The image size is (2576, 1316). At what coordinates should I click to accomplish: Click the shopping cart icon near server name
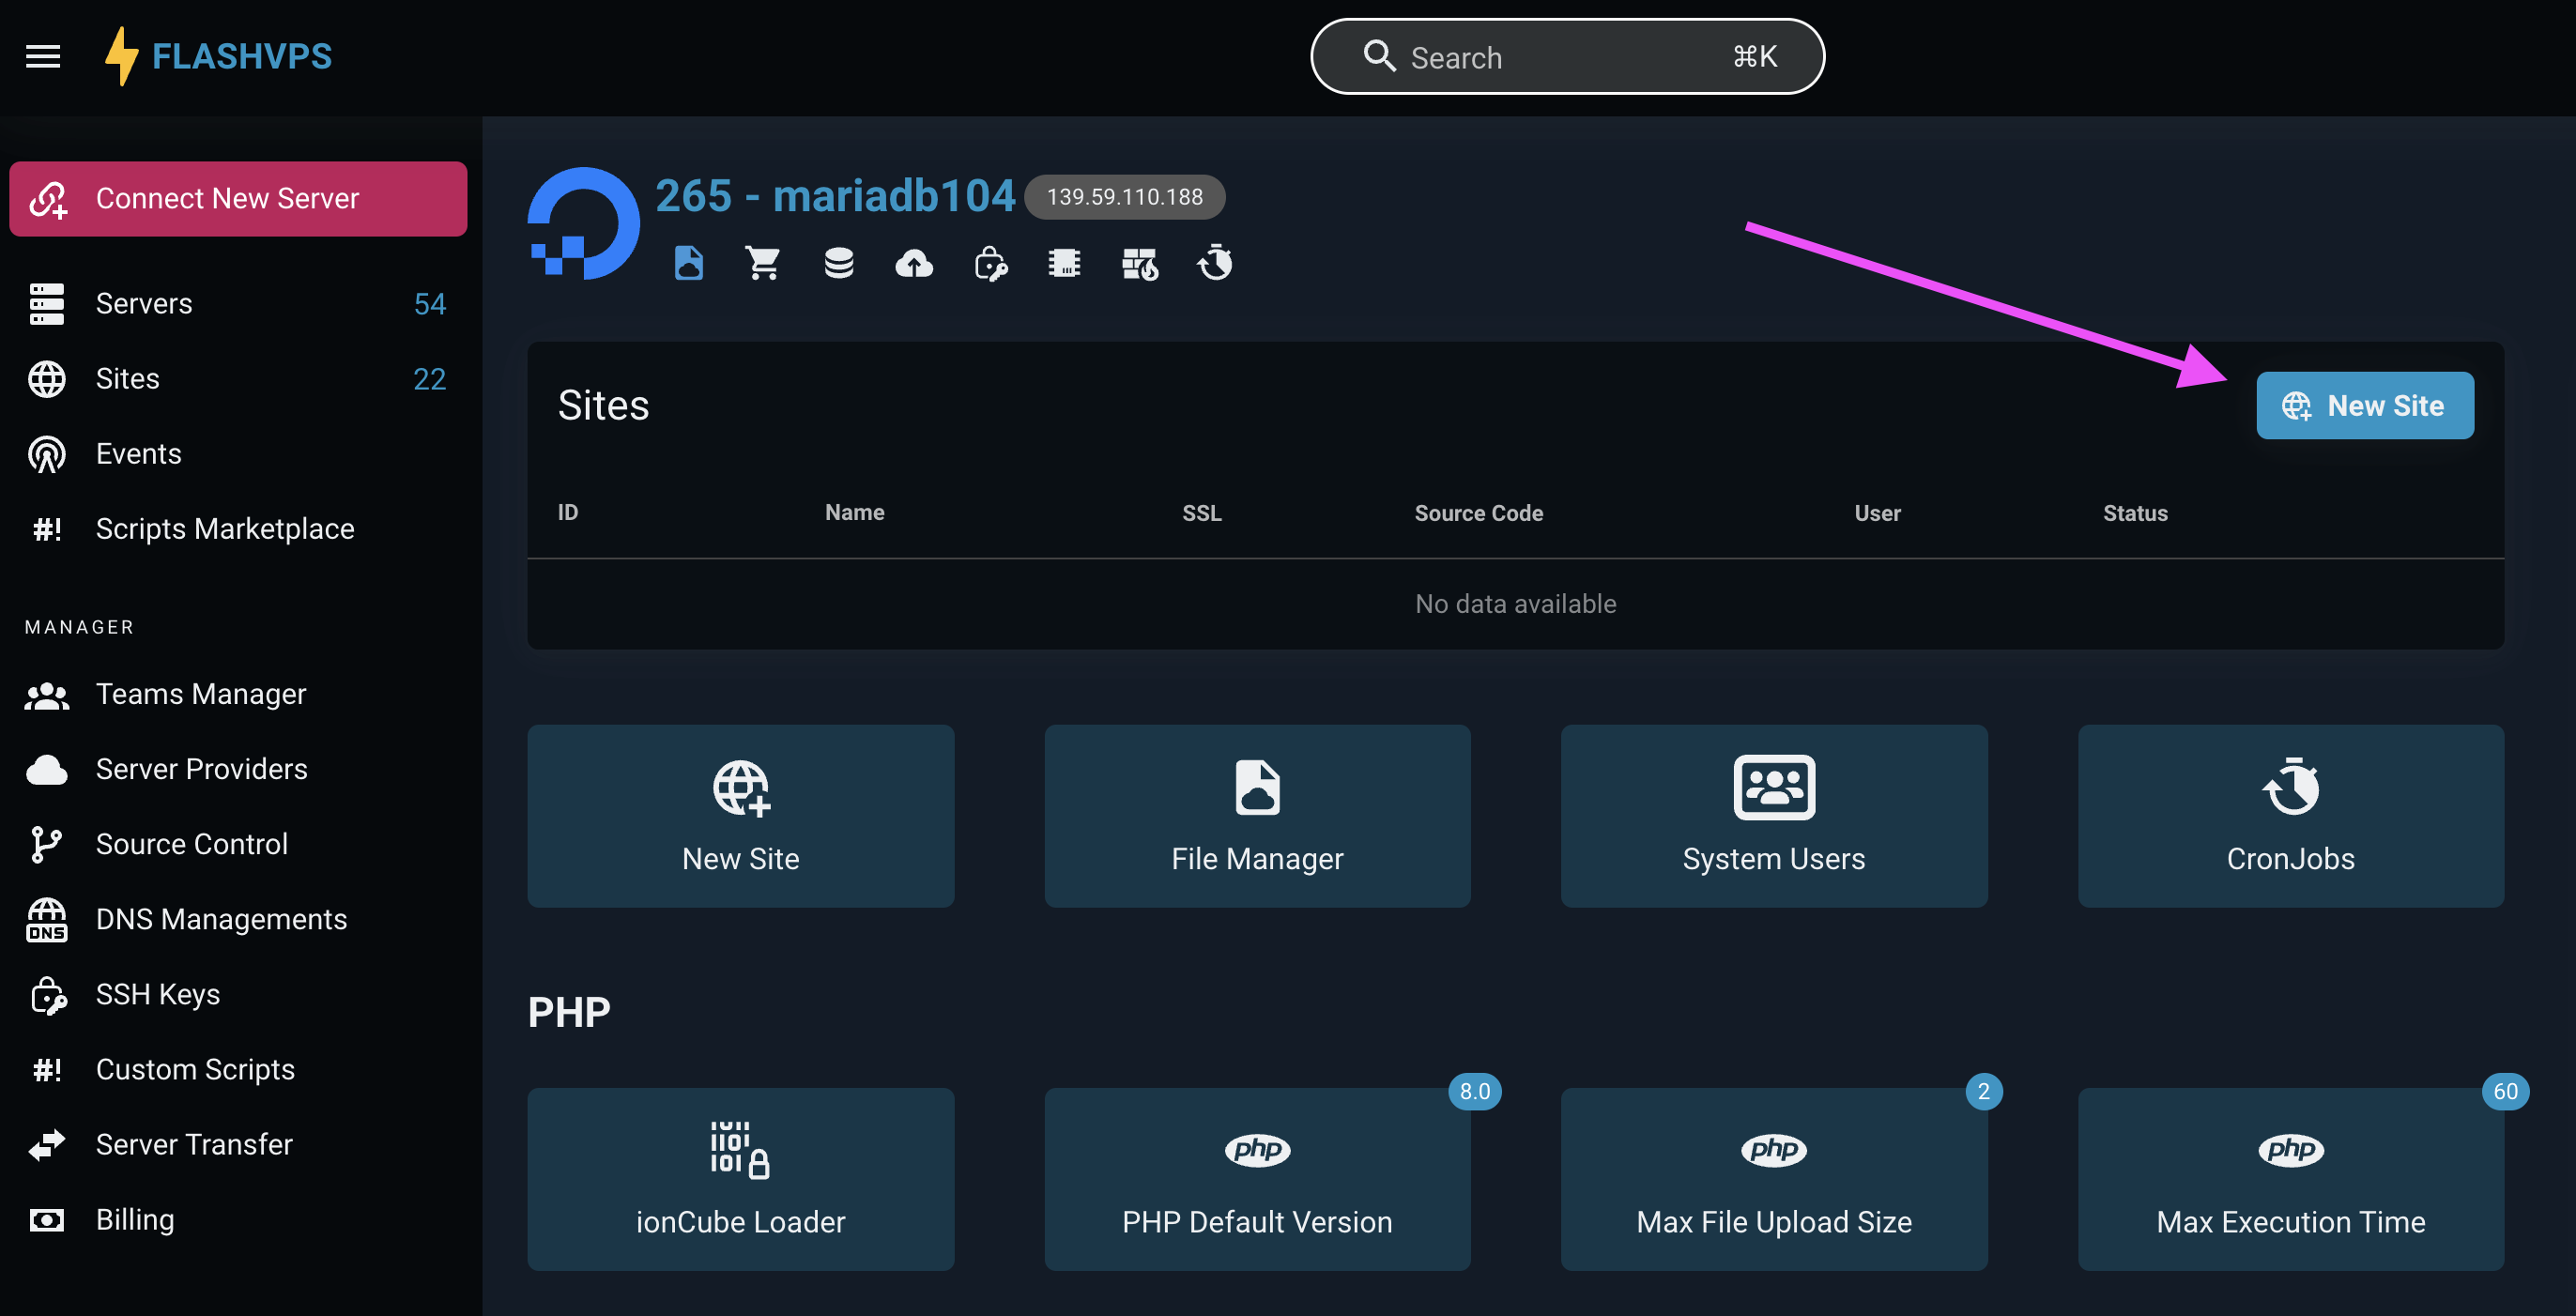(x=763, y=263)
